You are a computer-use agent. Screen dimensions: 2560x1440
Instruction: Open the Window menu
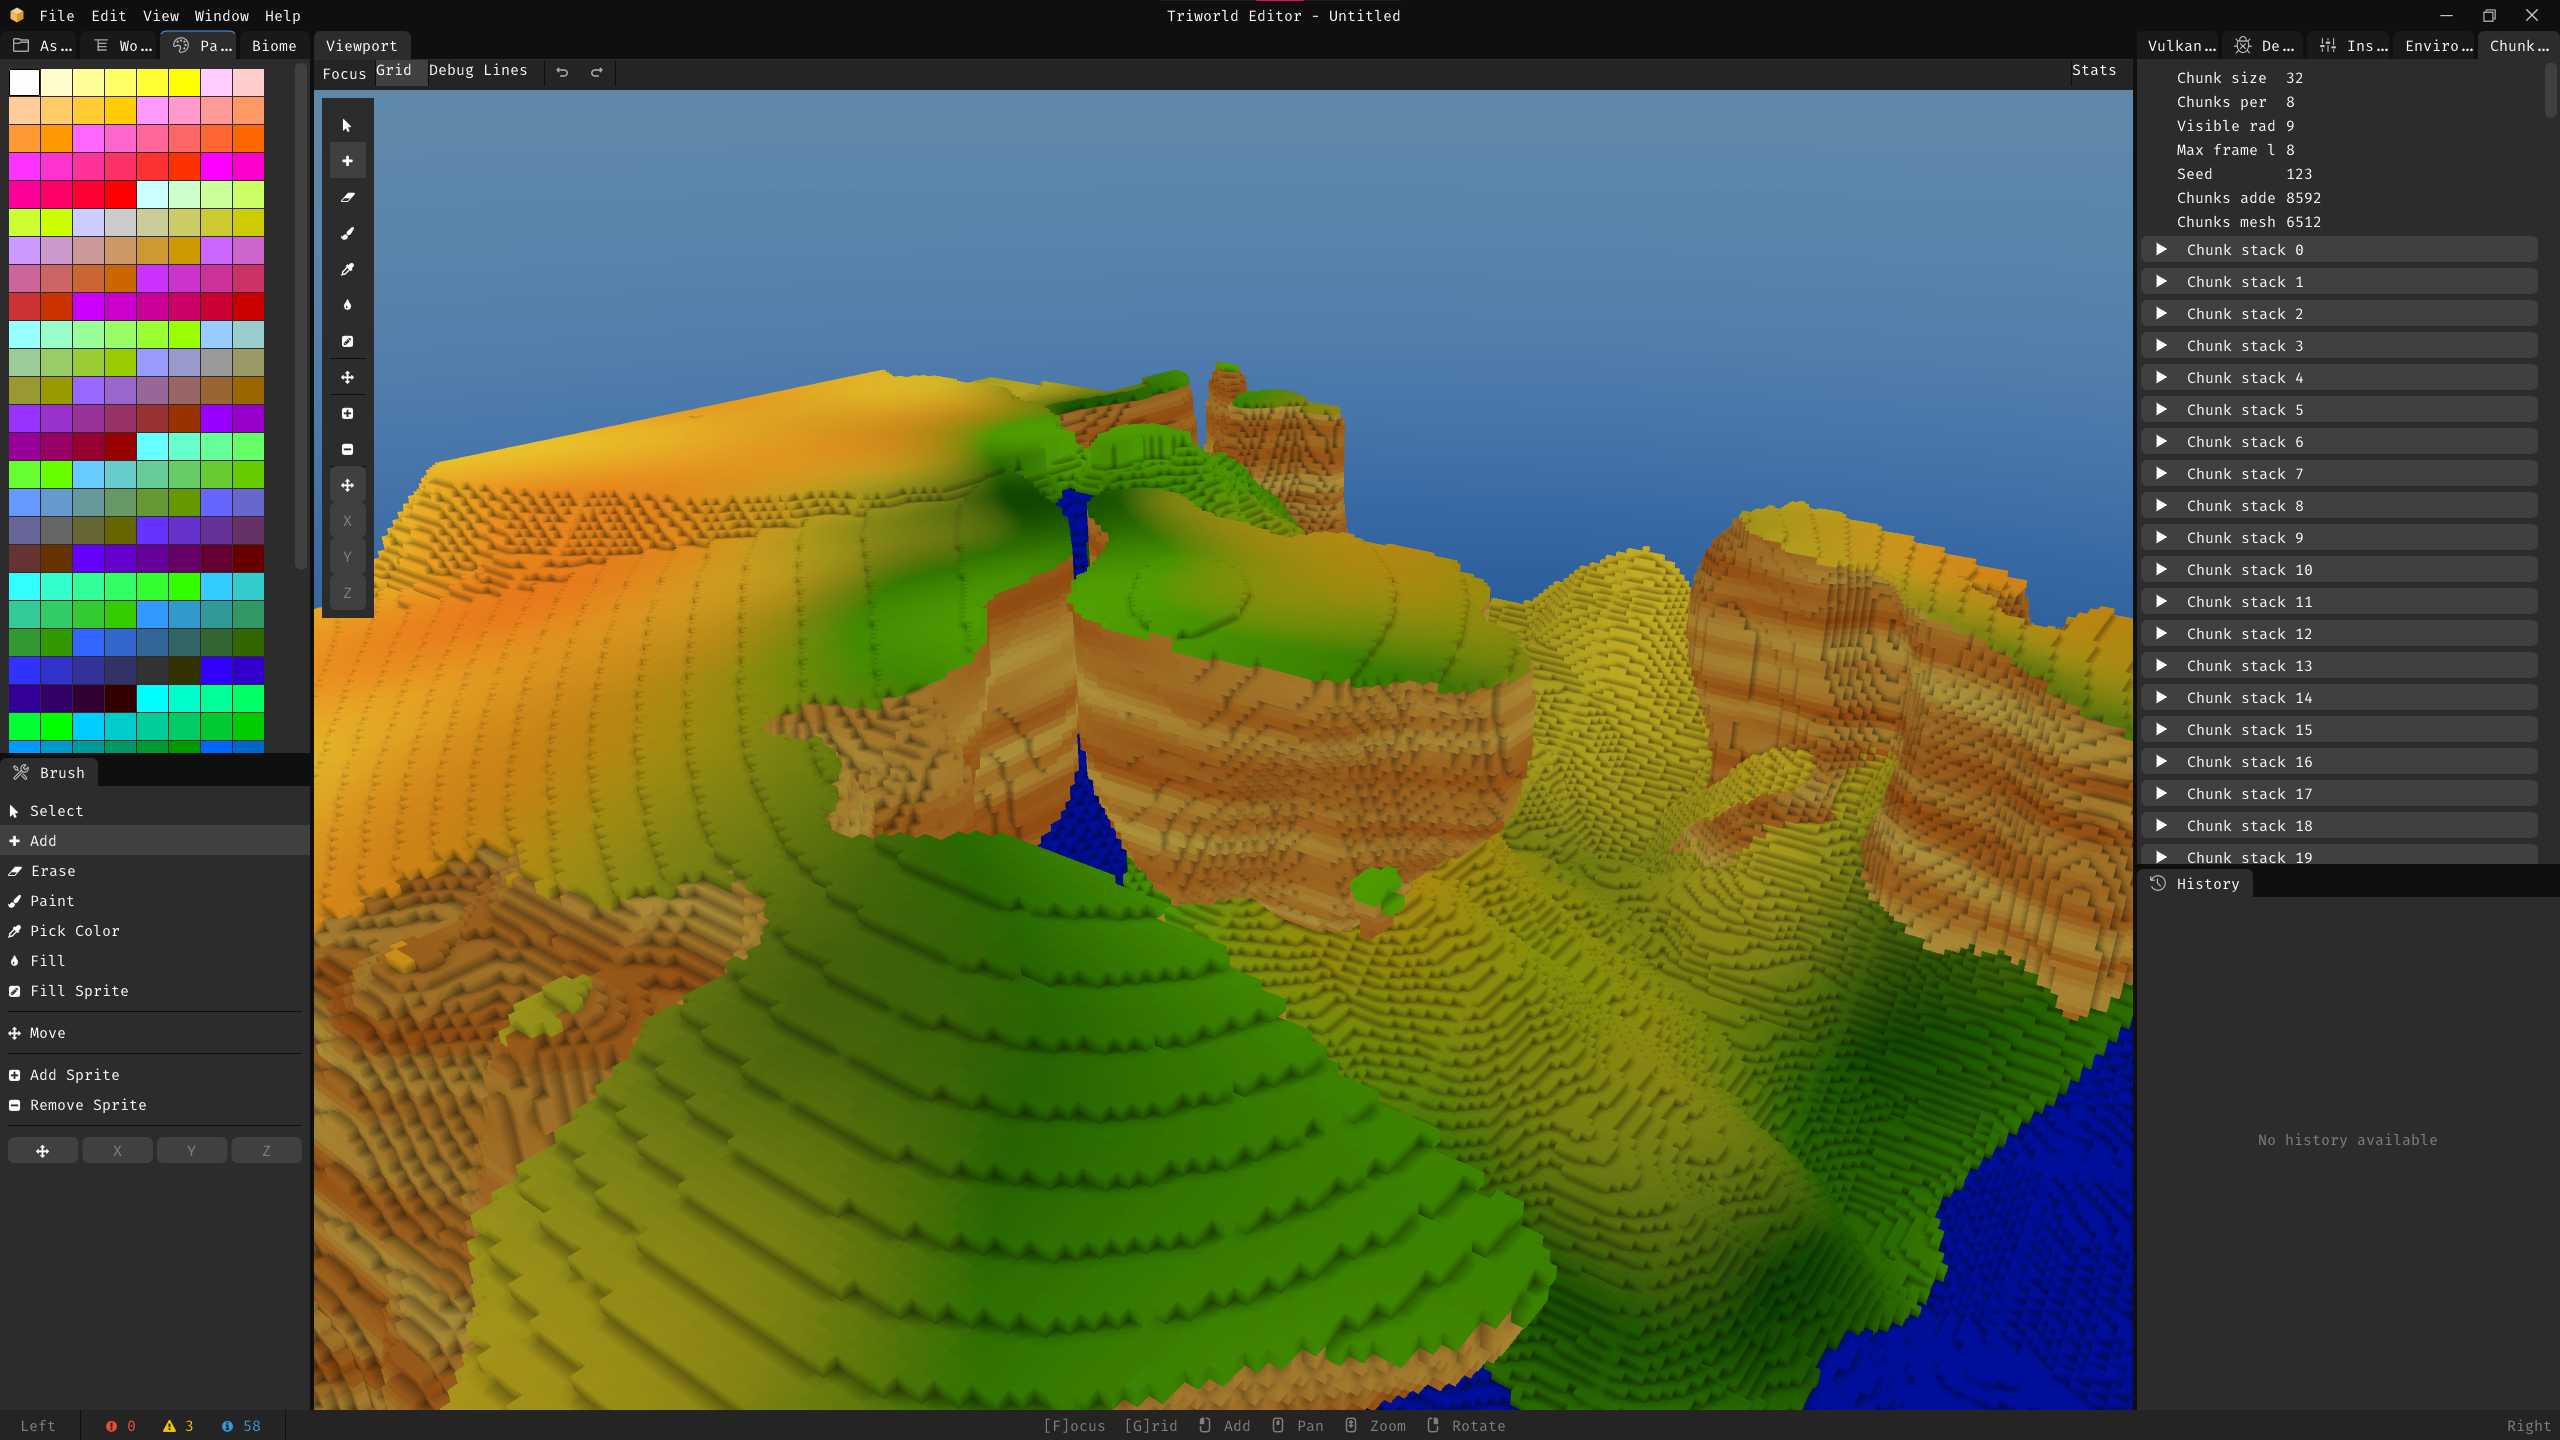tap(221, 16)
